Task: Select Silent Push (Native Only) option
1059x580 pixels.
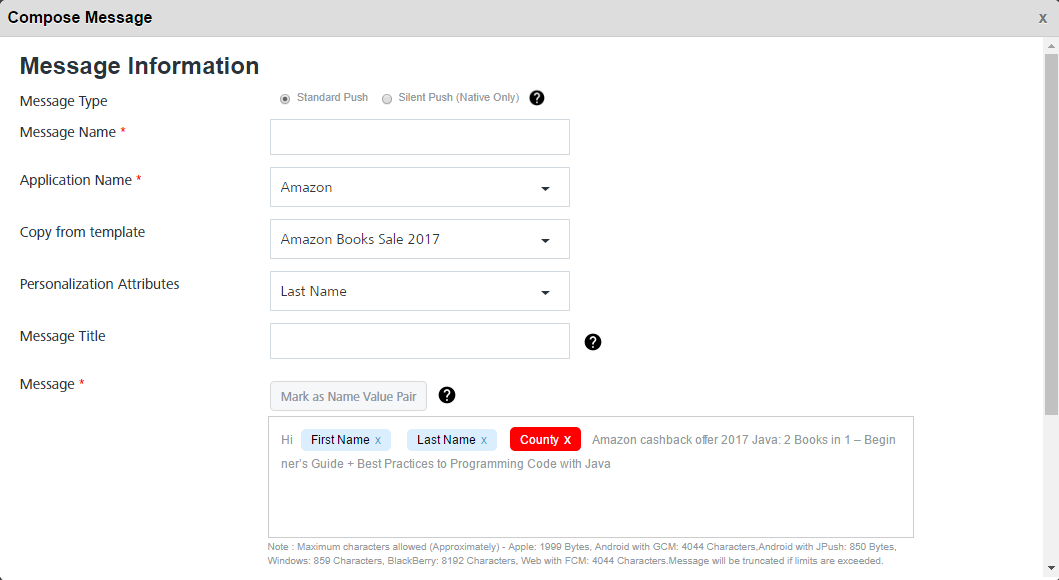Action: [387, 99]
